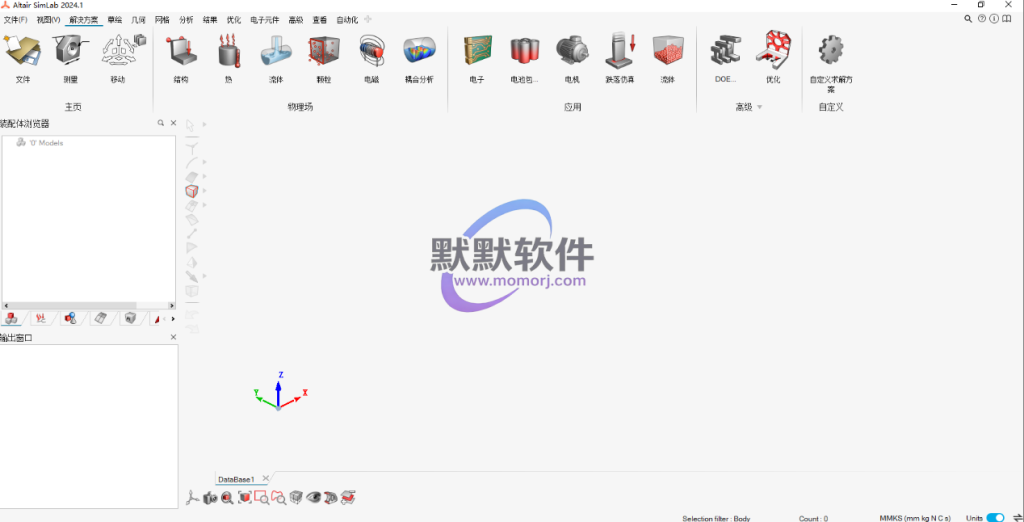Select the body selection cube filter
The image size is (1024, 522).
192,190
